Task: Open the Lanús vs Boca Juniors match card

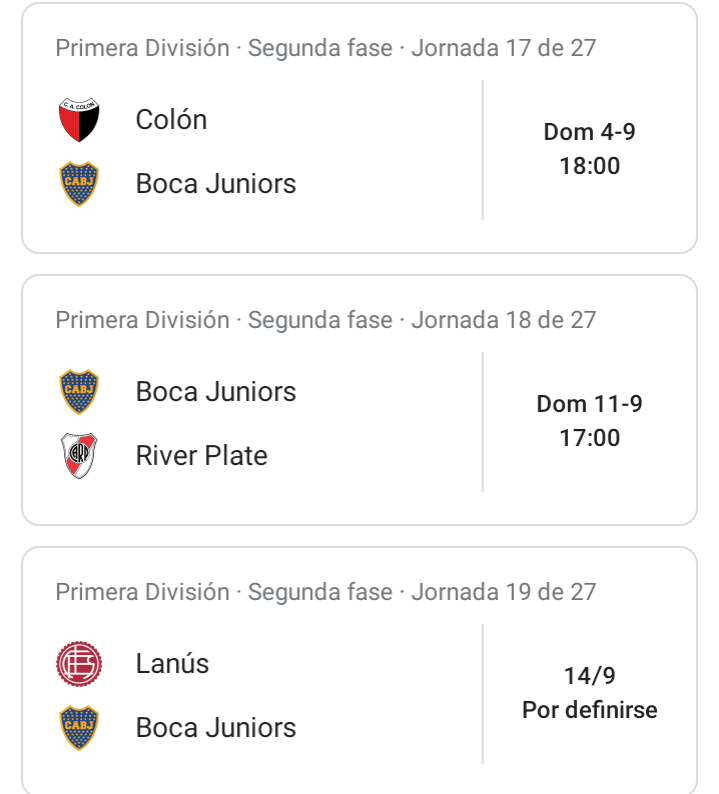Action: pos(360,670)
